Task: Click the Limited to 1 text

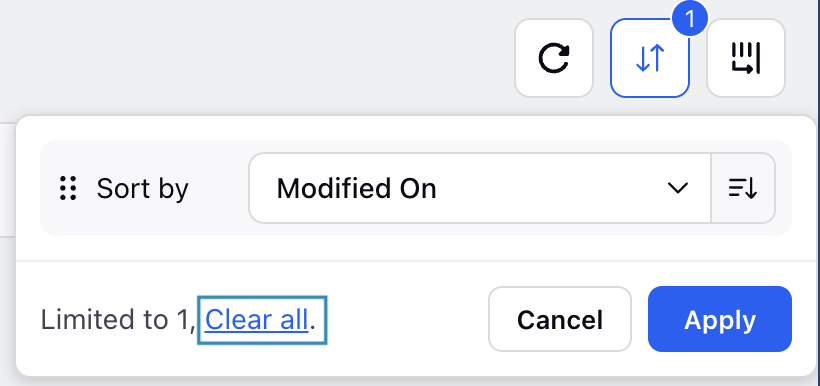Action: click(118, 320)
